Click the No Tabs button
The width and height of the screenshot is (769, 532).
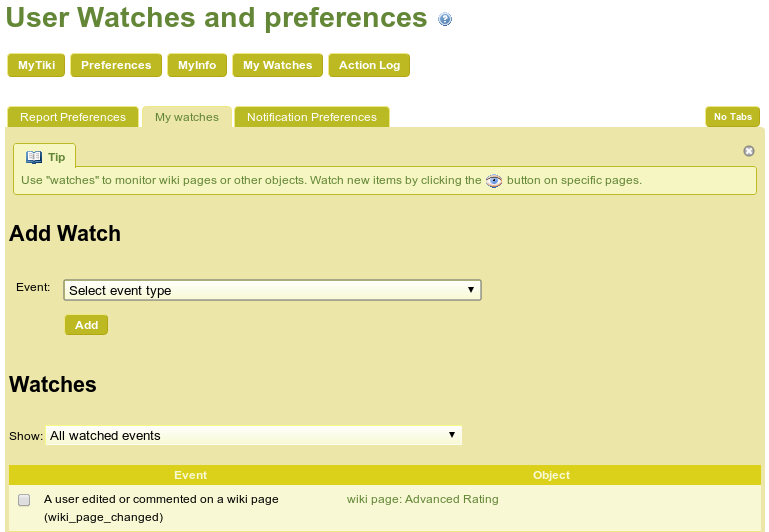tap(733, 117)
